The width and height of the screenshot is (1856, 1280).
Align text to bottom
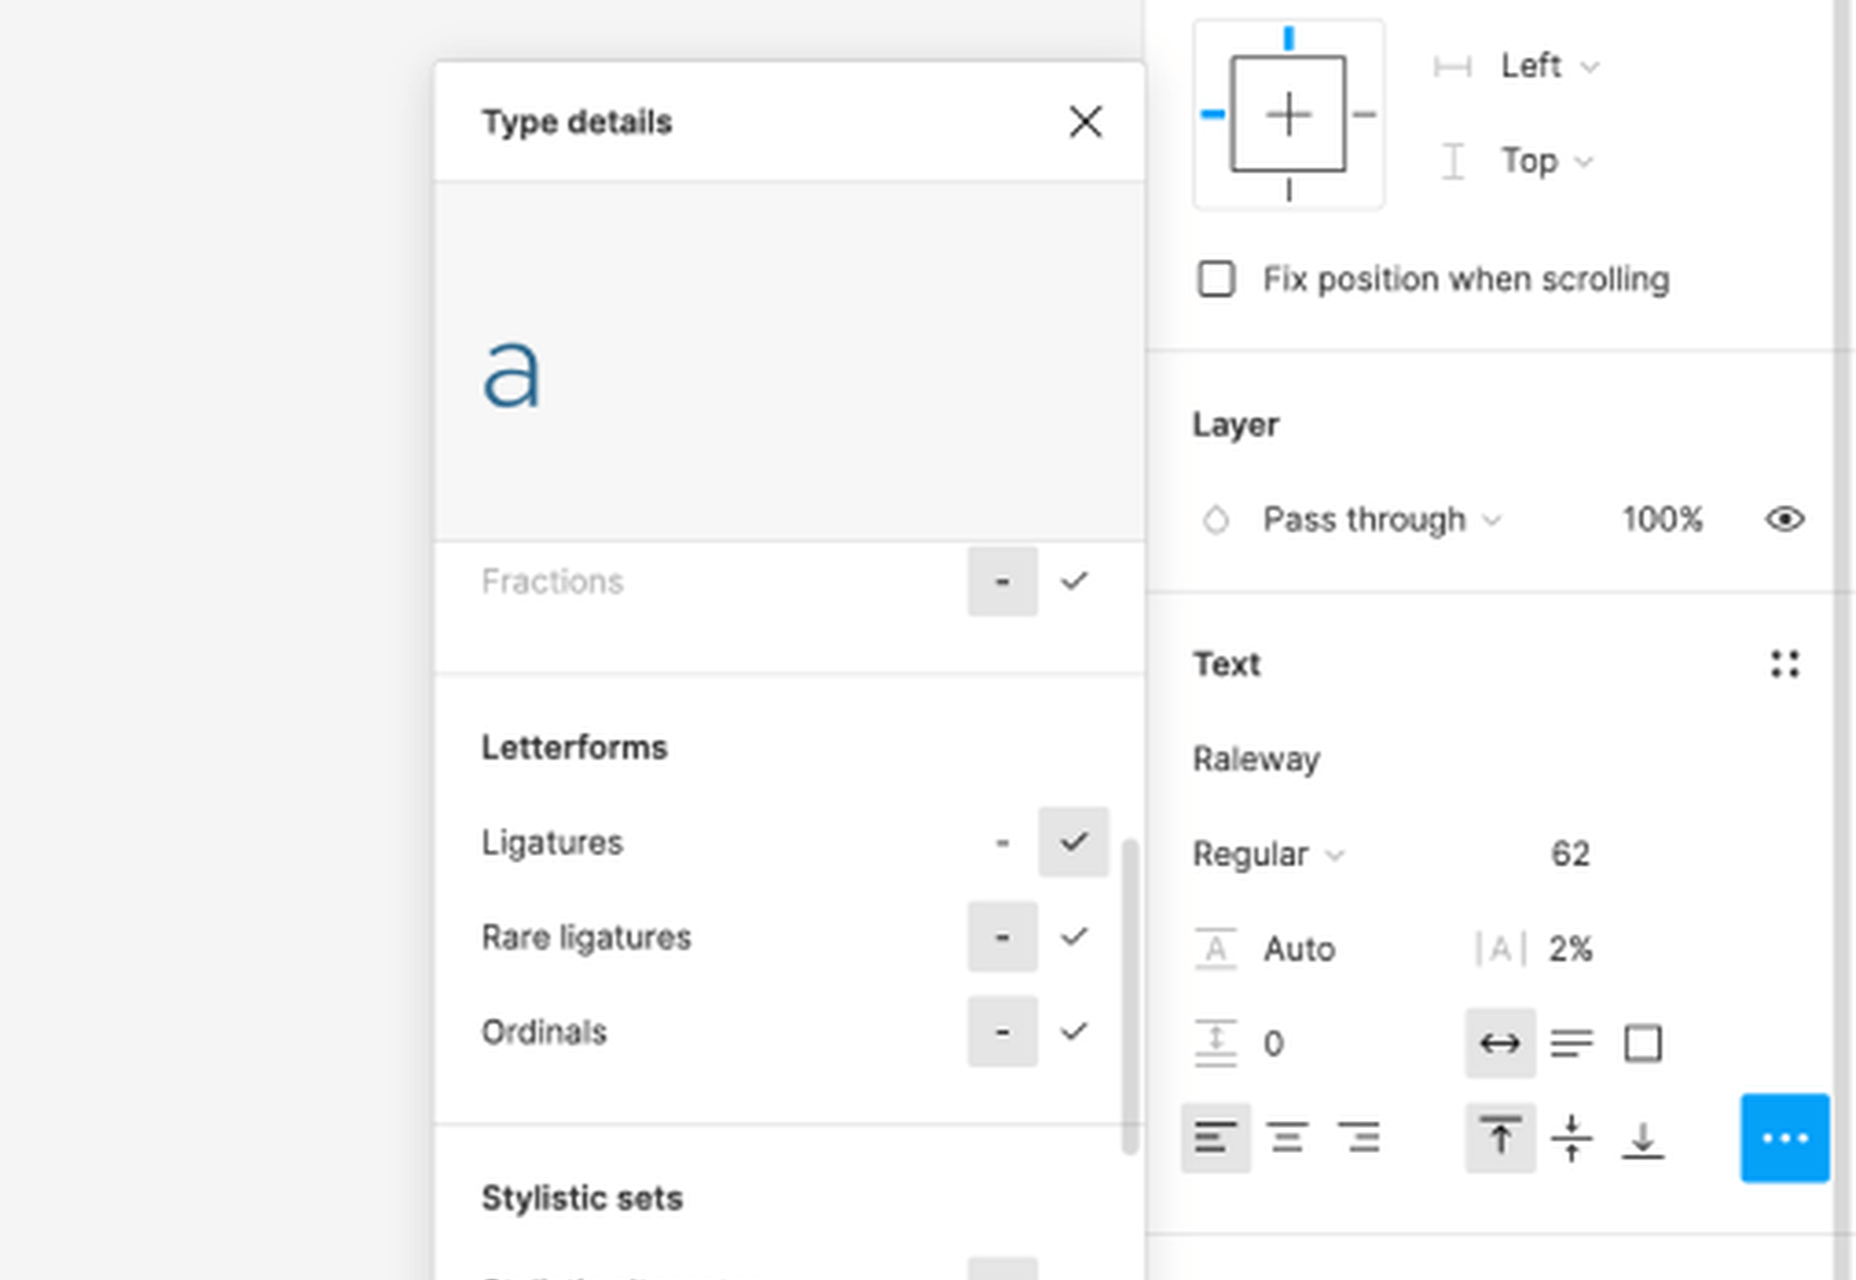pos(1643,1138)
